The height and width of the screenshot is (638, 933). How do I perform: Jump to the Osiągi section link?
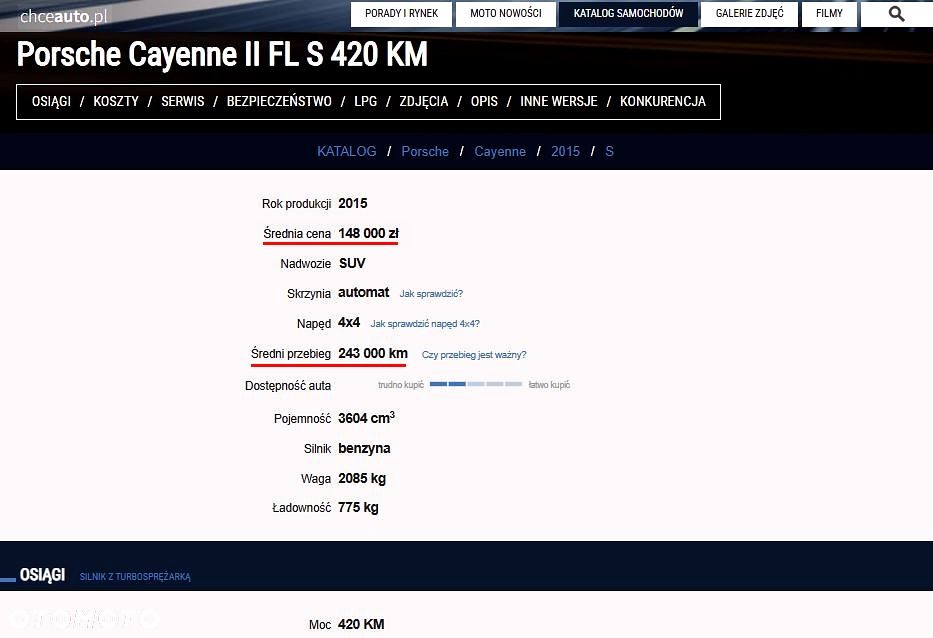pos(51,102)
